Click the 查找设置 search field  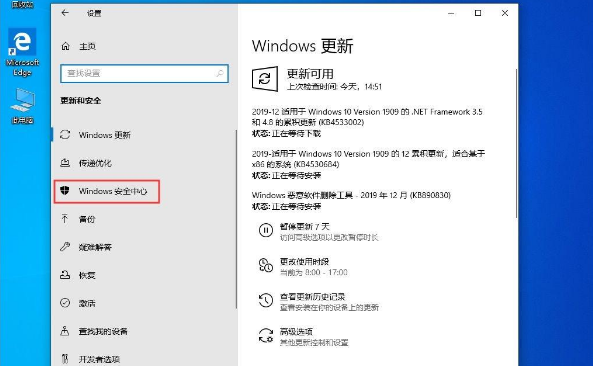coord(144,73)
